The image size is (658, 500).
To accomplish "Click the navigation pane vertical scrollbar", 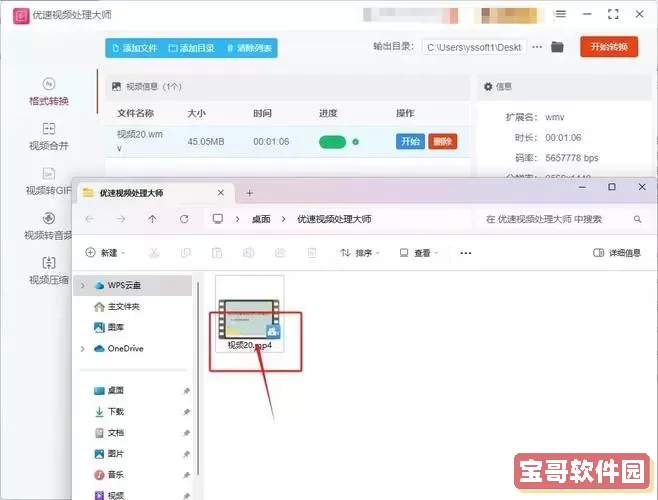I will [198, 378].
